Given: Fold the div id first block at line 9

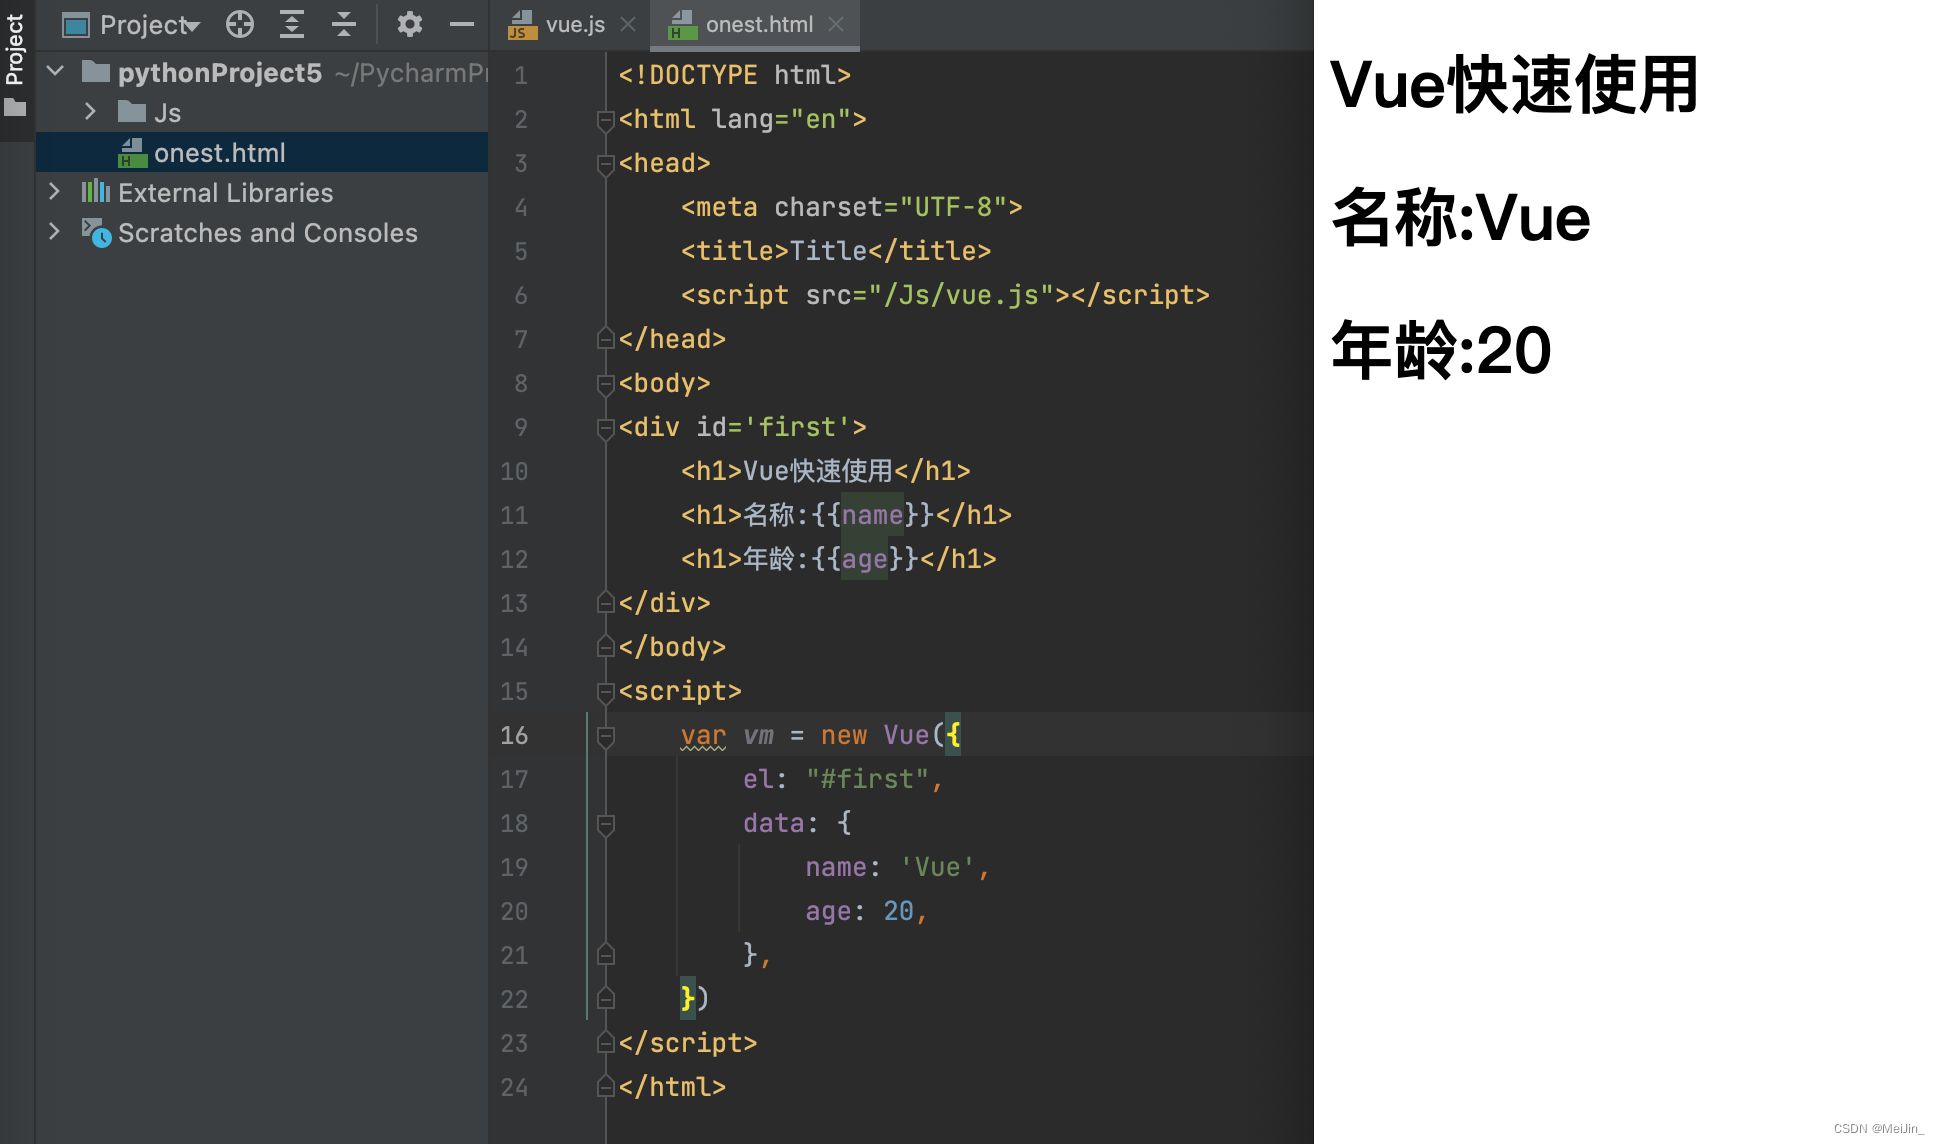Looking at the screenshot, I should click(605, 428).
